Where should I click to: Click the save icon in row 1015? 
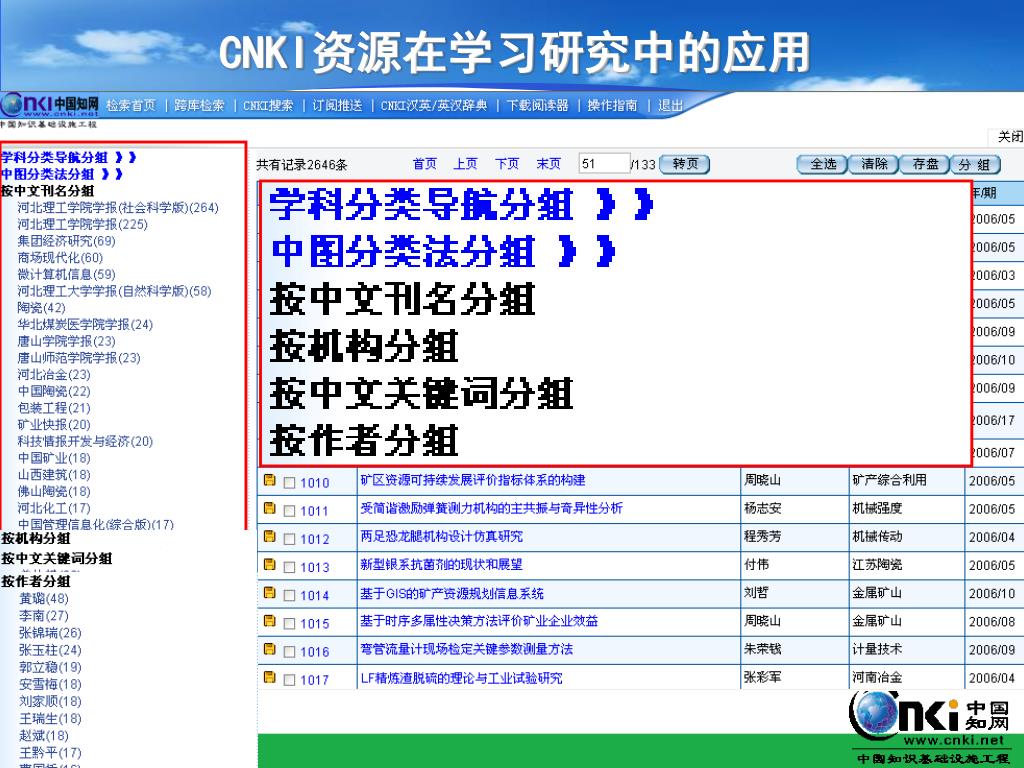tap(269, 621)
